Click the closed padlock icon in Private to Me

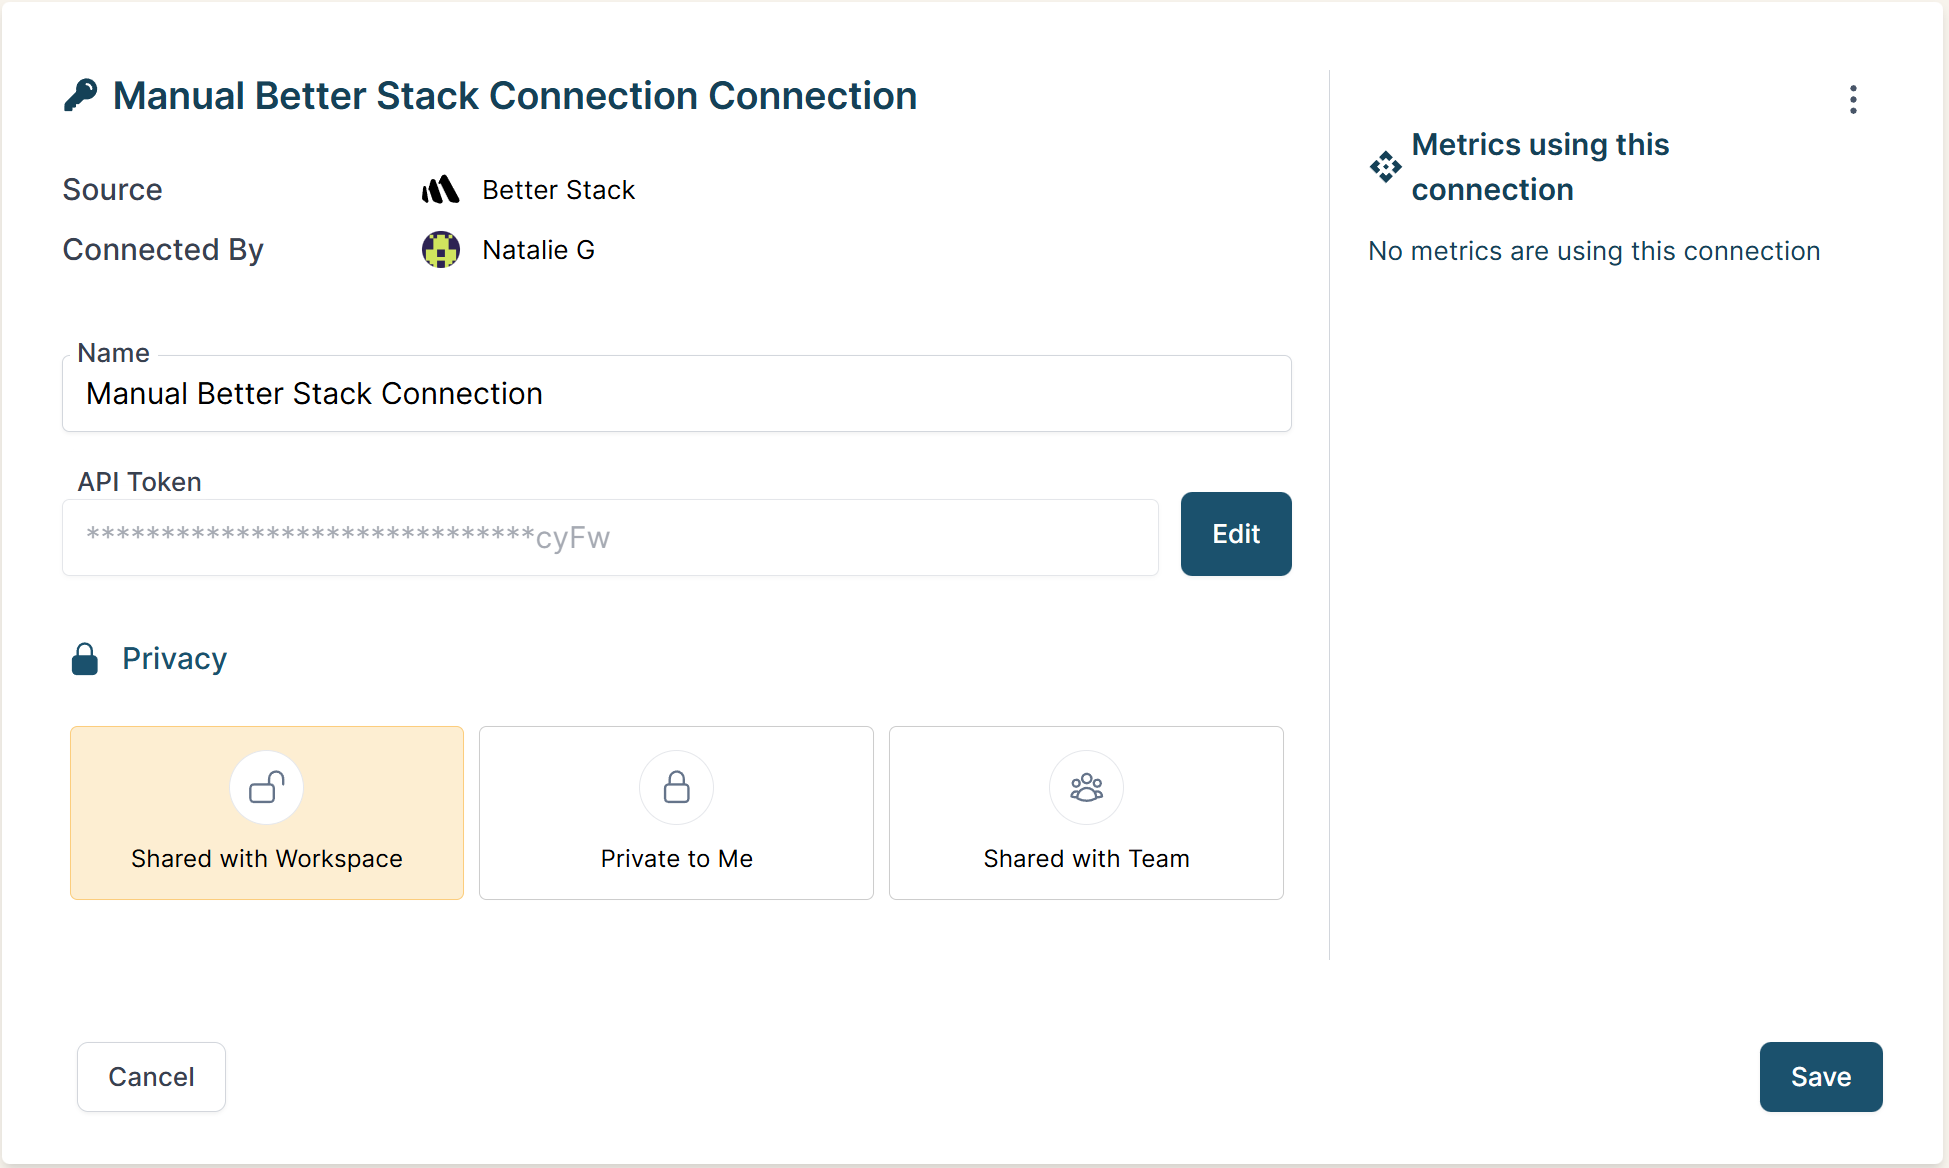pyautogui.click(x=676, y=787)
